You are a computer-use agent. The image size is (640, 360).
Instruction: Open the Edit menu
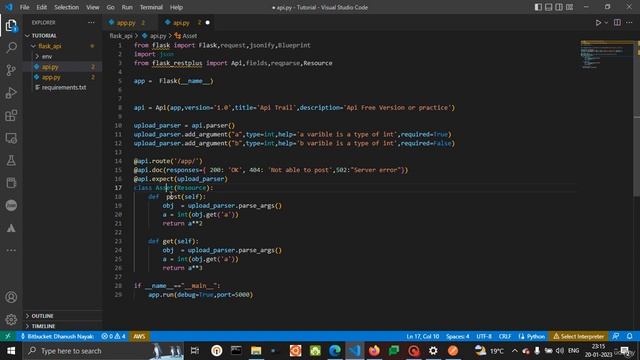tap(42, 7)
